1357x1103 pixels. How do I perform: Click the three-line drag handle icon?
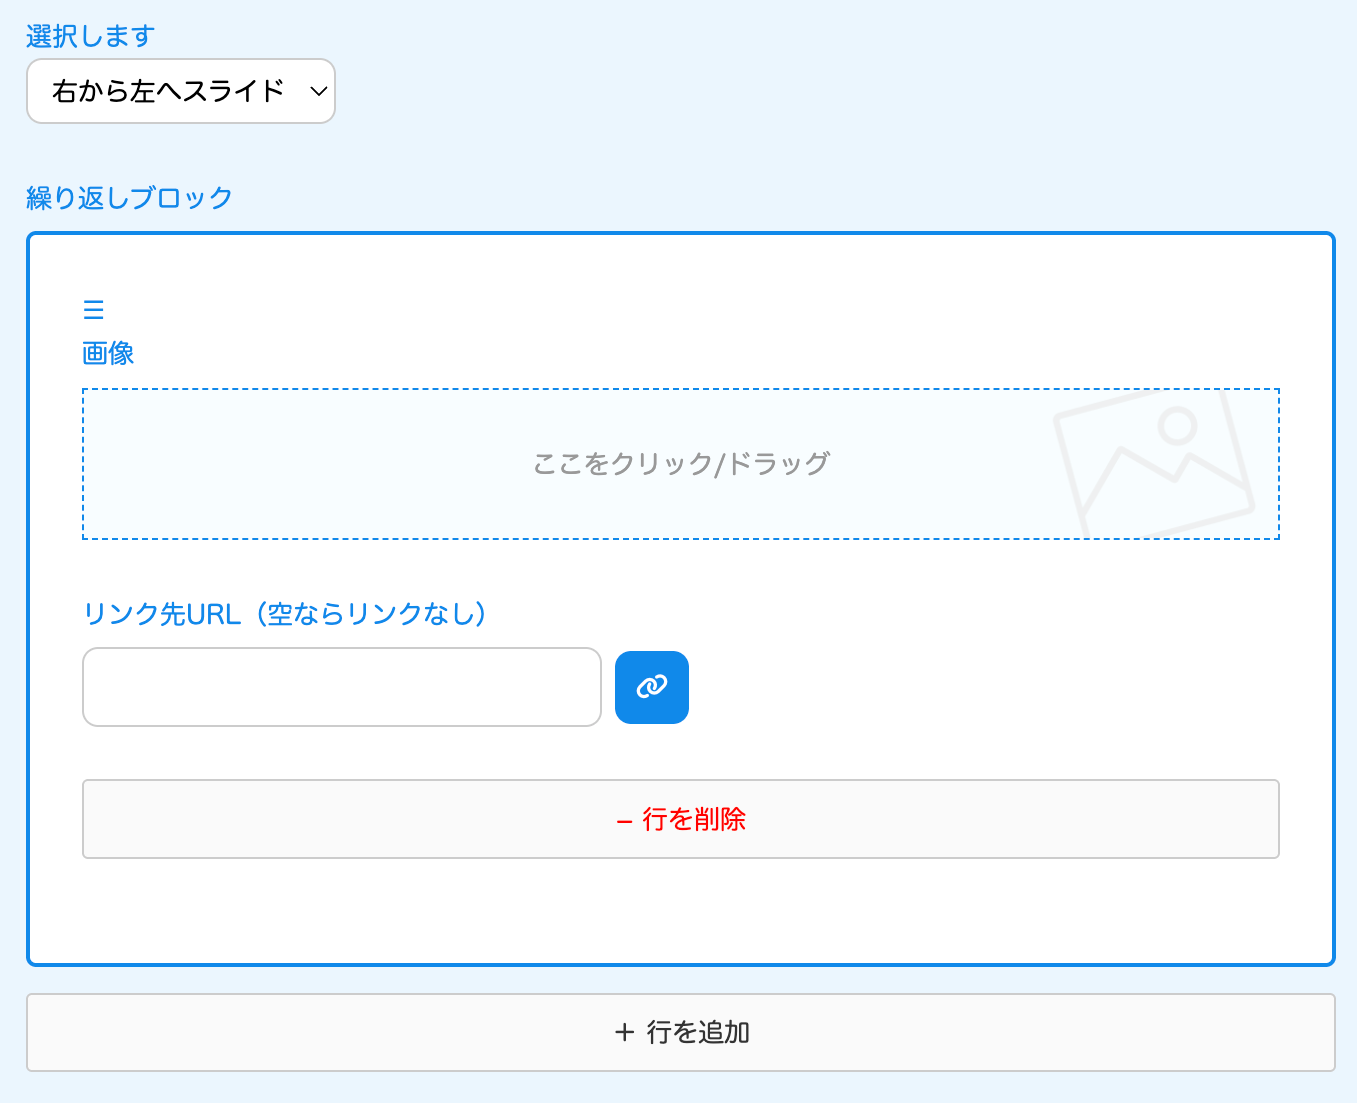coord(94,310)
